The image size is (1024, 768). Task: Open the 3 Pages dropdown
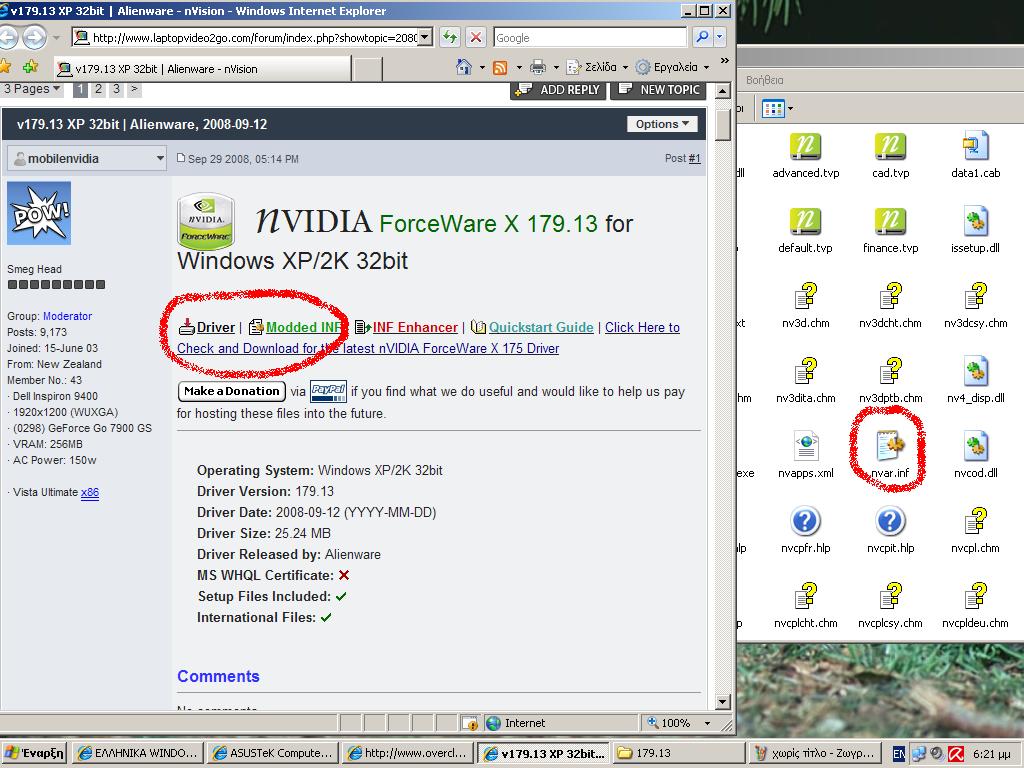point(31,89)
